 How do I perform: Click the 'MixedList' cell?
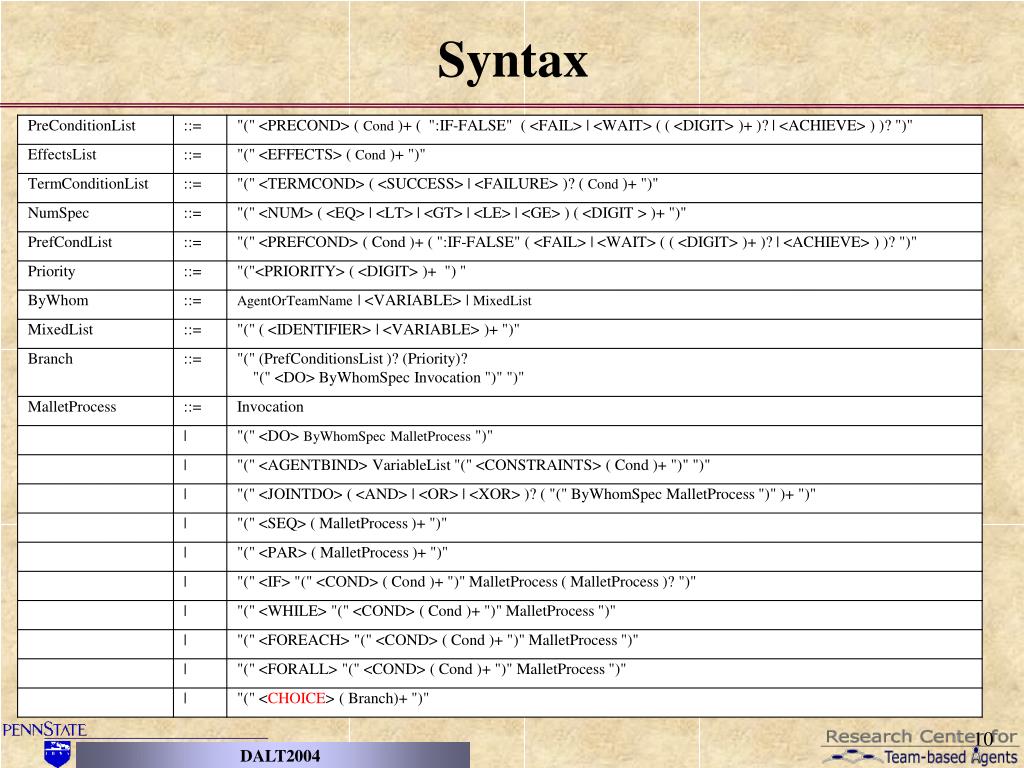(95, 334)
